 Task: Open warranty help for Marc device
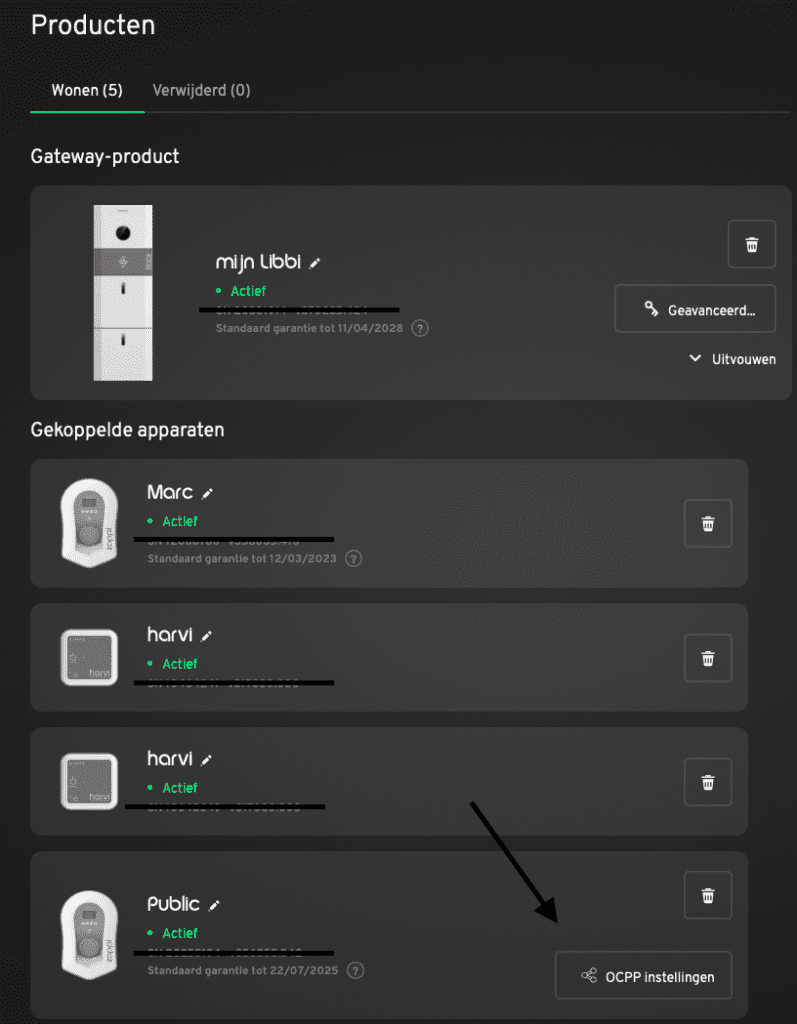coord(353,558)
